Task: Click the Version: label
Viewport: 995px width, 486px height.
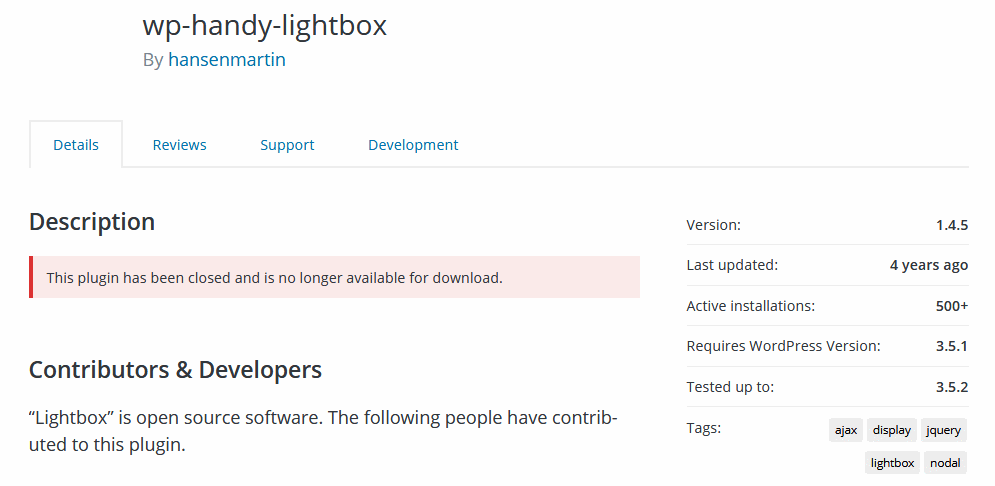Action: click(713, 225)
